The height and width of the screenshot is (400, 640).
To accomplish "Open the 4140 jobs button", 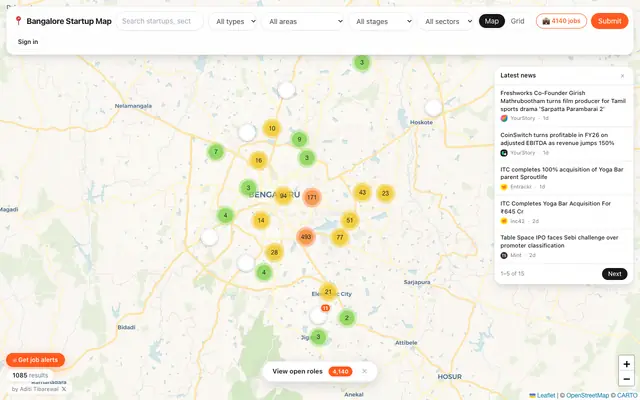I will pos(561,21).
